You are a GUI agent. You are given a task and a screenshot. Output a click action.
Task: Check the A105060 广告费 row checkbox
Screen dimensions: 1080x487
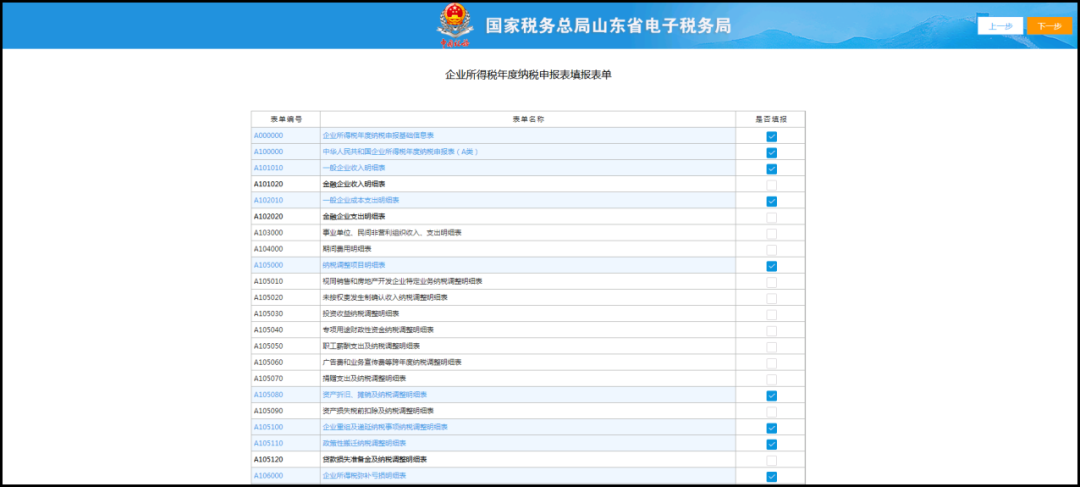[x=771, y=363]
